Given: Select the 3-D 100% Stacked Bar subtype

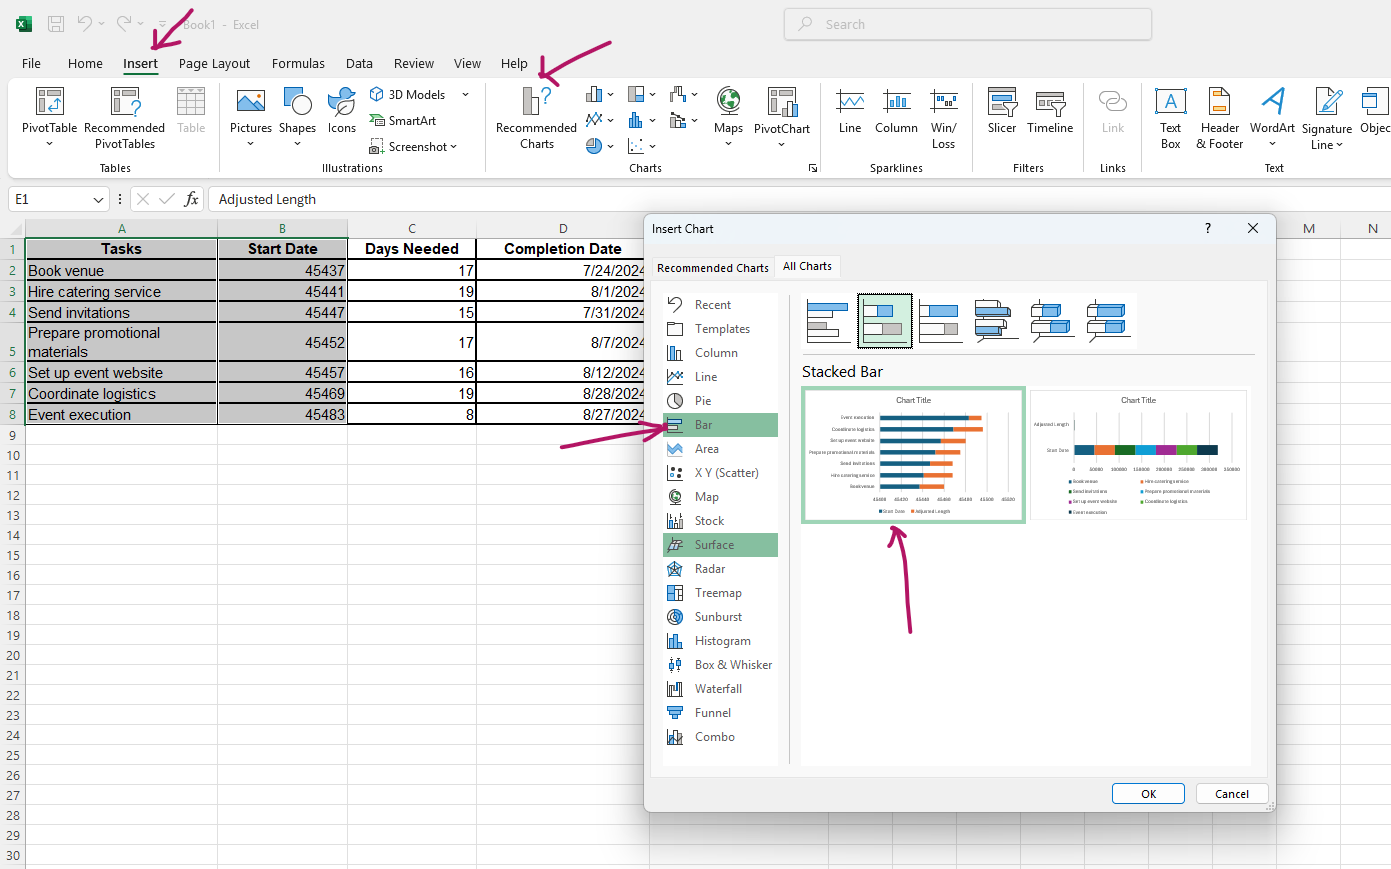Looking at the screenshot, I should point(1109,320).
